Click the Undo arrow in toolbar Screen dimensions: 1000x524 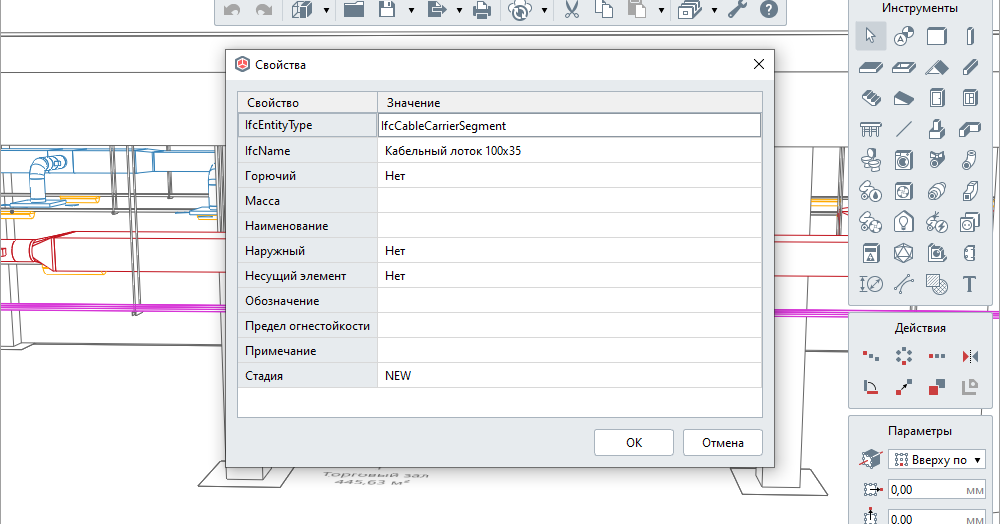tap(232, 10)
